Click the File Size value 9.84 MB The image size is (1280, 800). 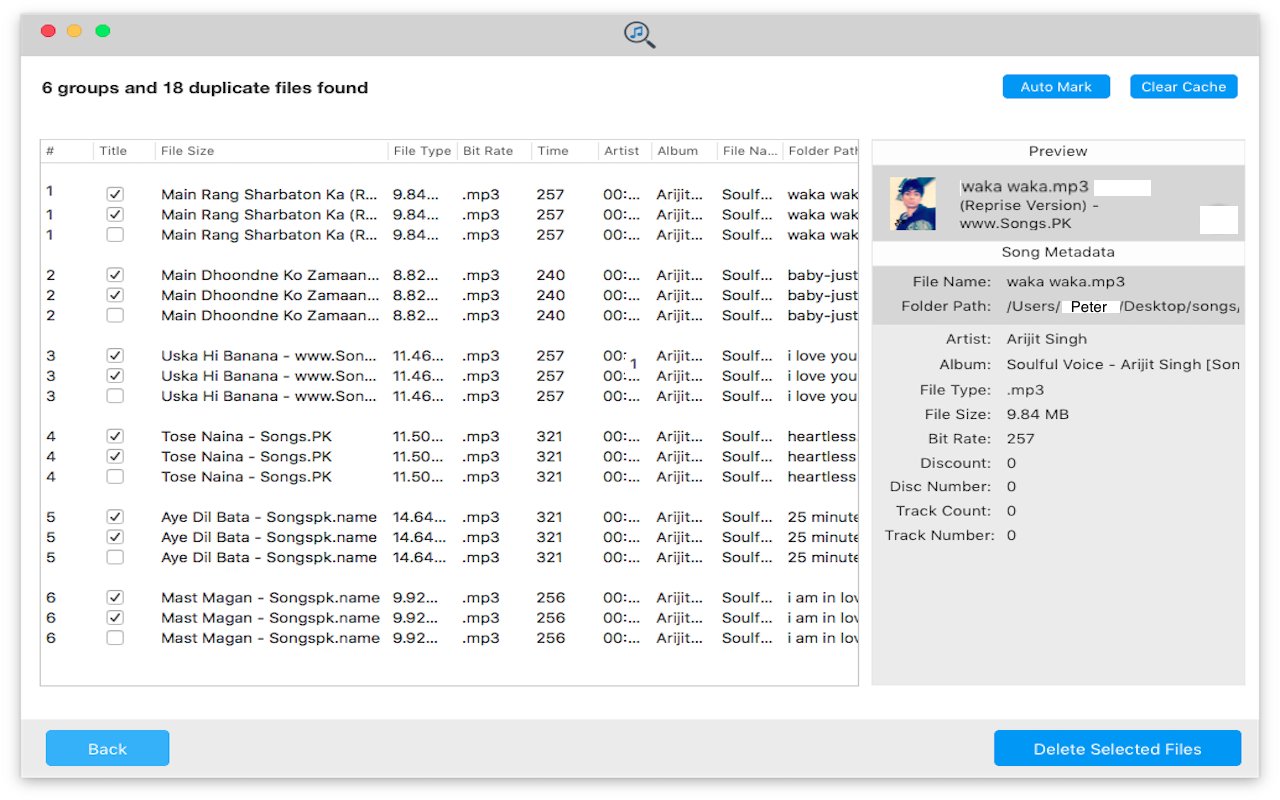(x=1039, y=414)
